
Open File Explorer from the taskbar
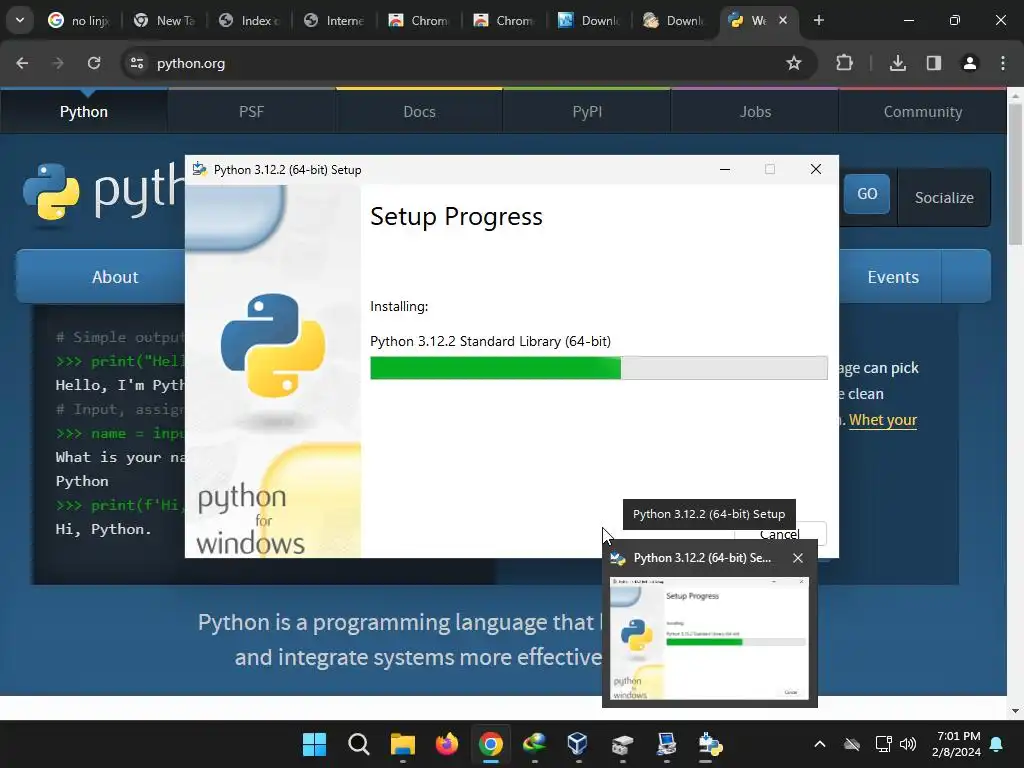(402, 744)
